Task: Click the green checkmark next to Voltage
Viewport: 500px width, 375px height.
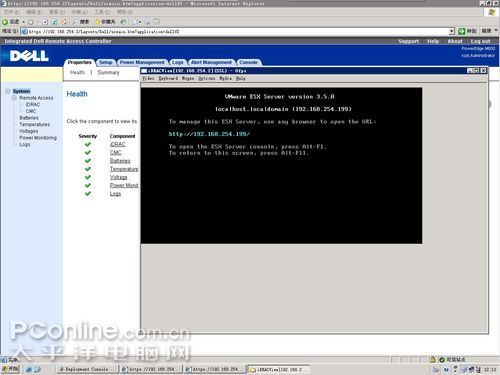Action: 88,177
